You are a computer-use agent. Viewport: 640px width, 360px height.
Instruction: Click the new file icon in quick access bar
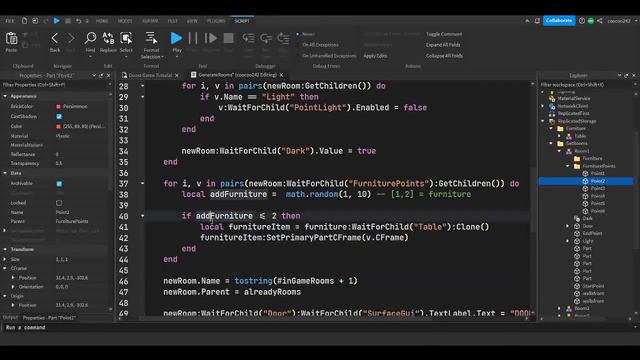click(x=24, y=21)
